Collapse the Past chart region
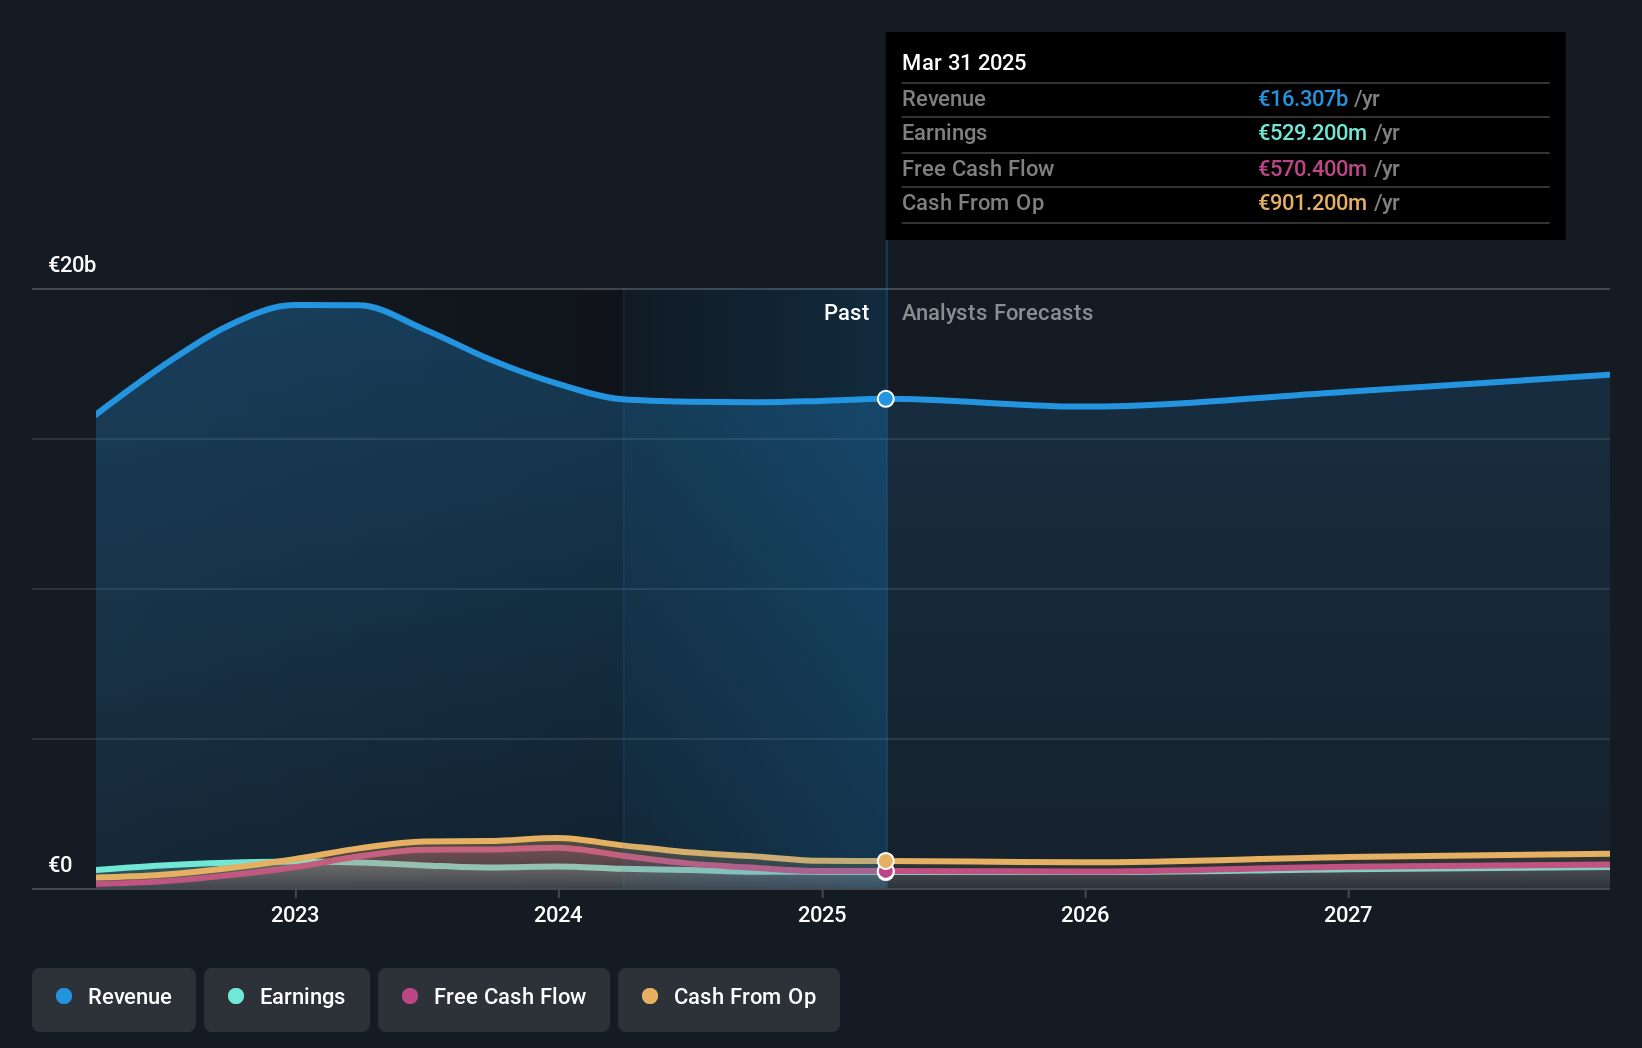 pyautogui.click(x=846, y=313)
